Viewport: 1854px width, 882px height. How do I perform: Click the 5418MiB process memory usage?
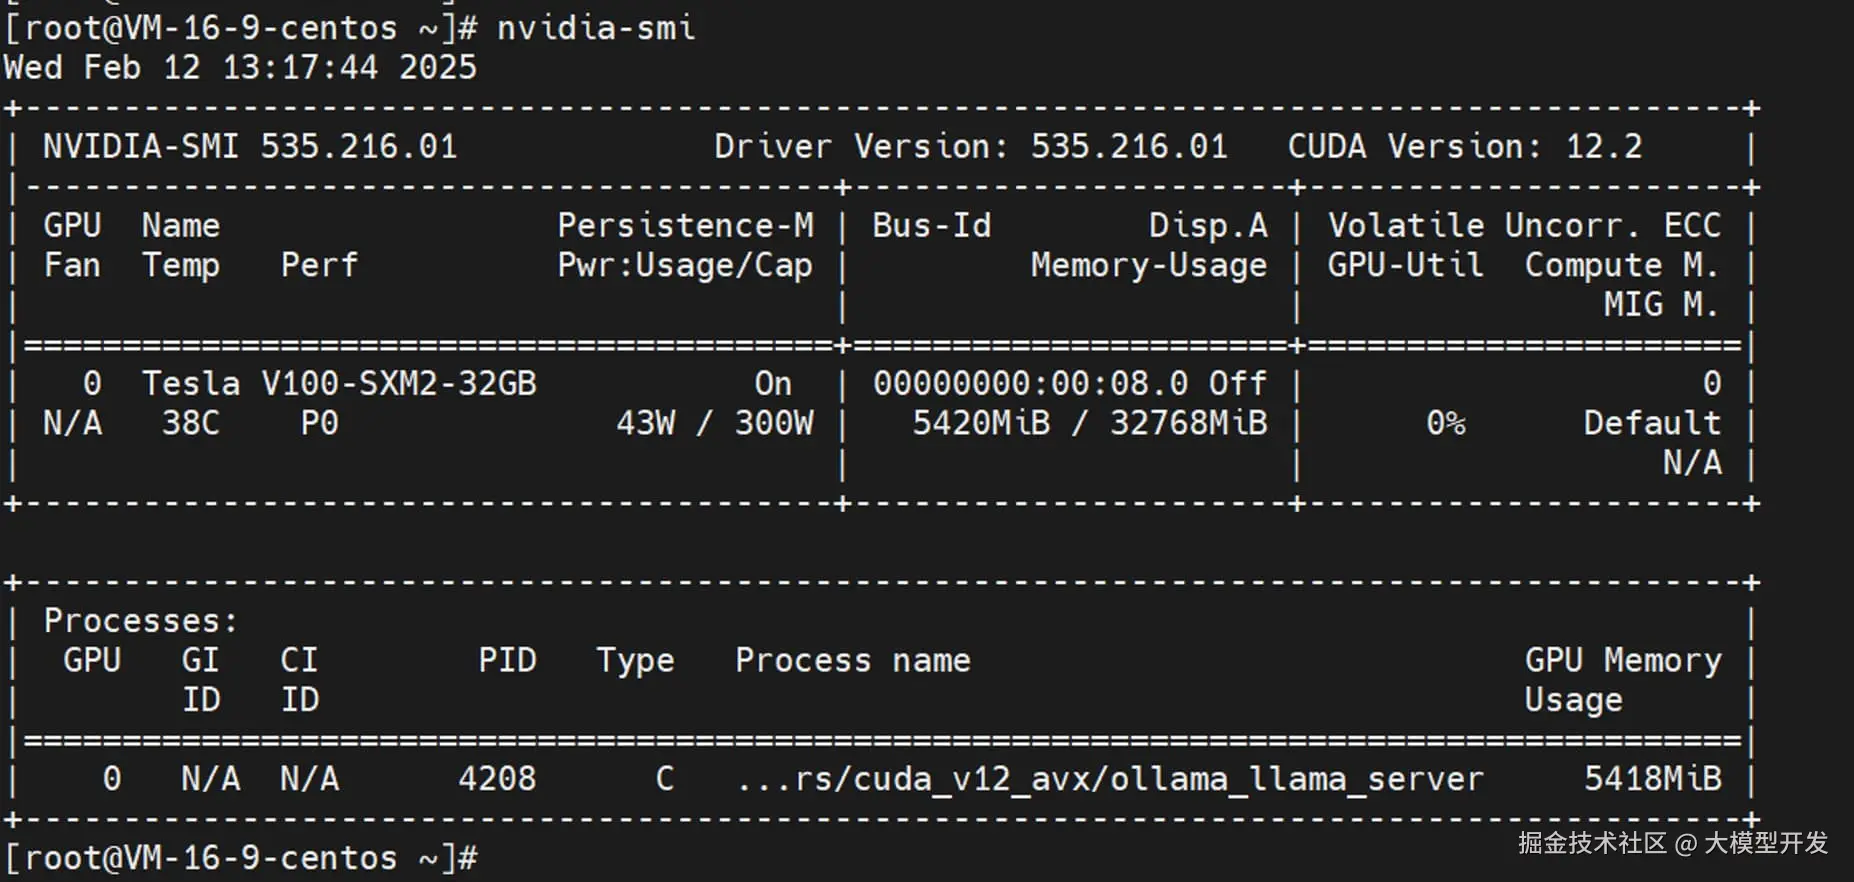pos(1652,778)
